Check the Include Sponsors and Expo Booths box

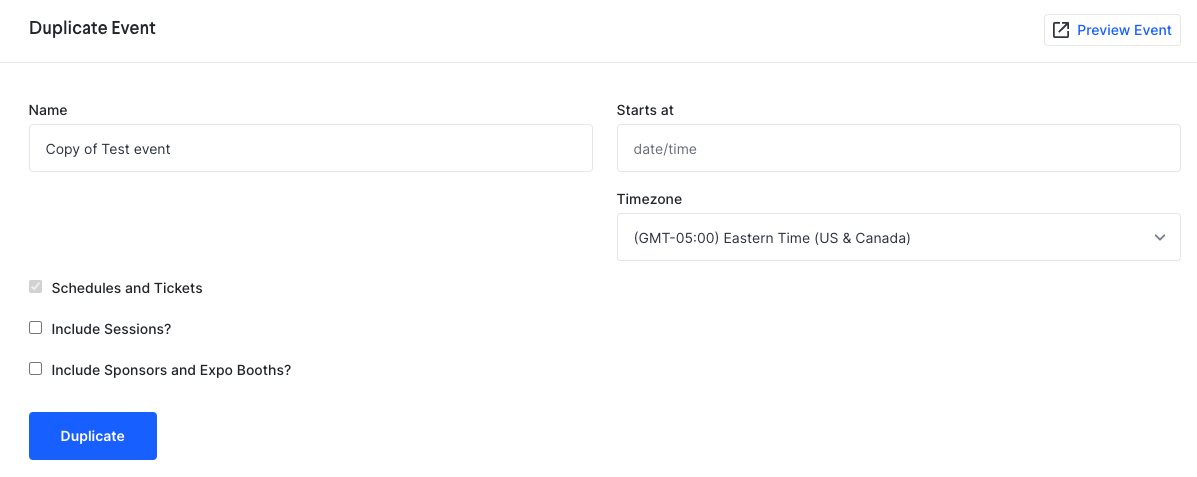pos(35,369)
